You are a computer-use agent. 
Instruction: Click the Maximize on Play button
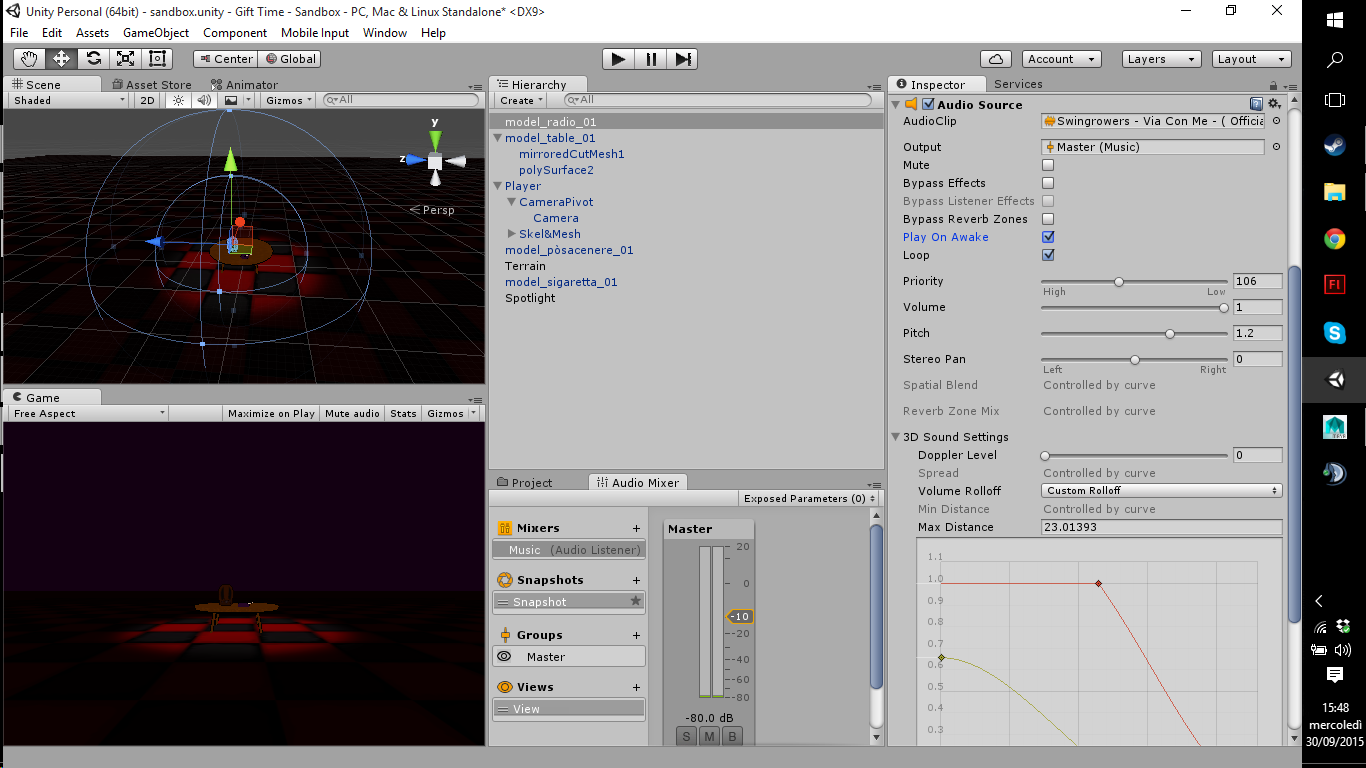(x=271, y=413)
